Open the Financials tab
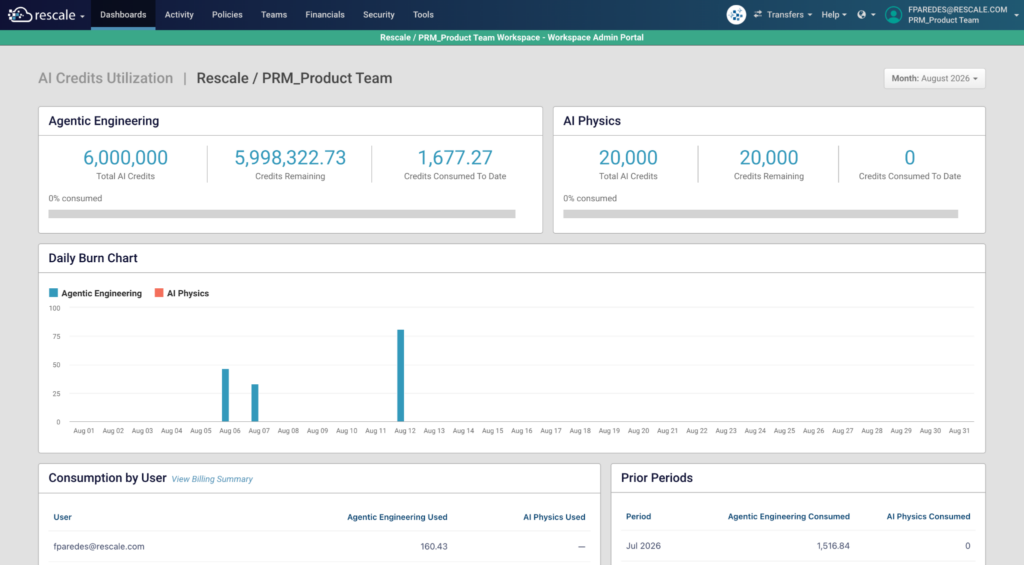1024x565 pixels. coord(325,14)
